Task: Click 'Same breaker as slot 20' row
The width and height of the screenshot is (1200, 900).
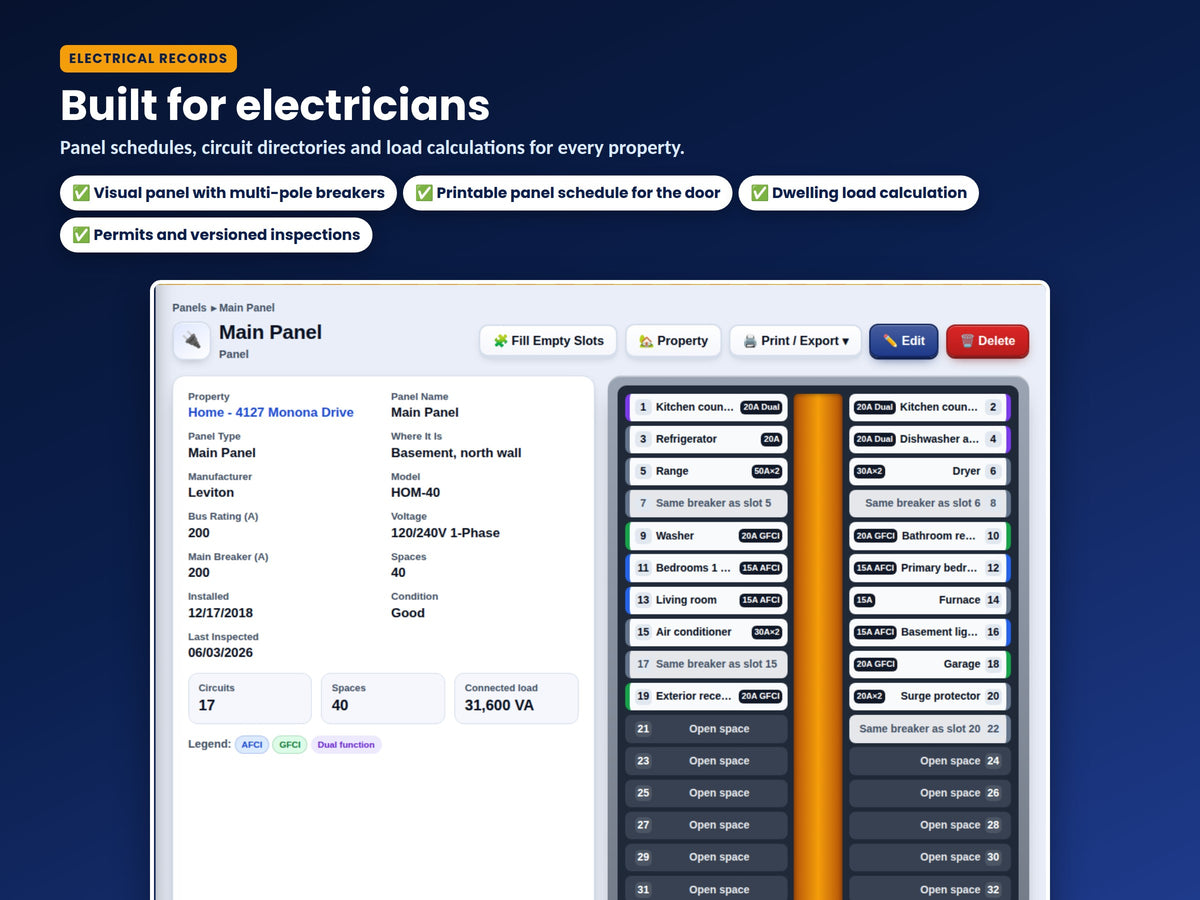Action: click(930, 729)
